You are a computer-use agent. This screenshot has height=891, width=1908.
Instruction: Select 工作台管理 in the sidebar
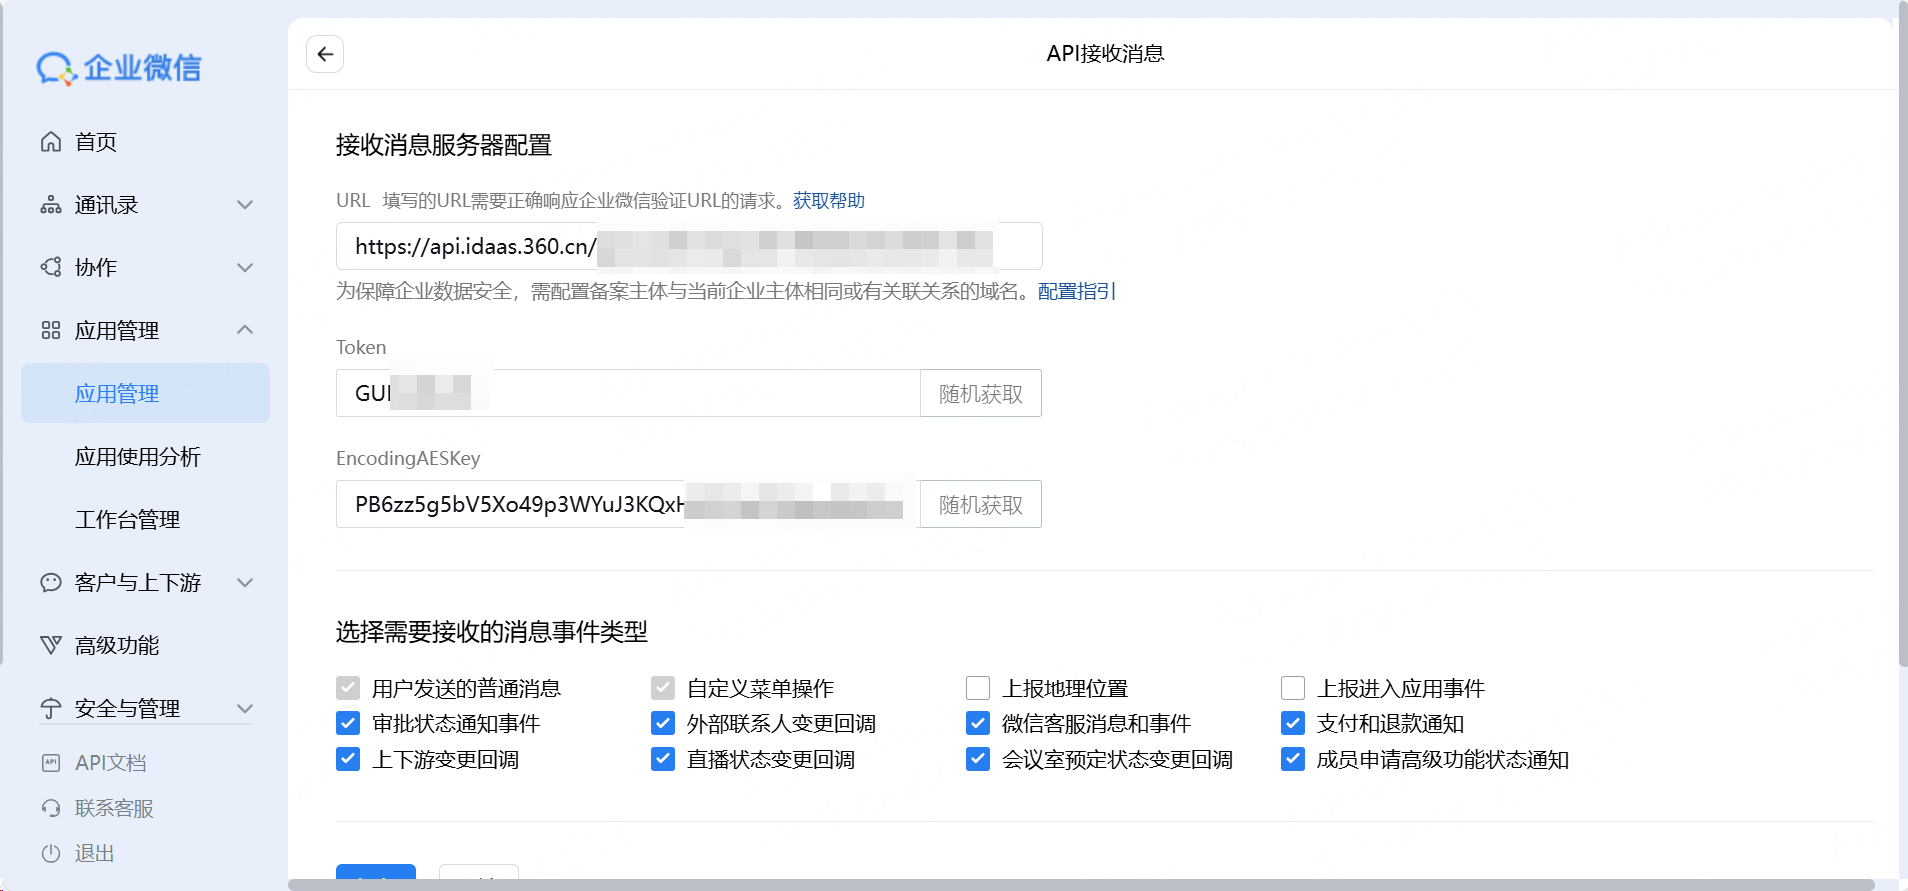128,520
